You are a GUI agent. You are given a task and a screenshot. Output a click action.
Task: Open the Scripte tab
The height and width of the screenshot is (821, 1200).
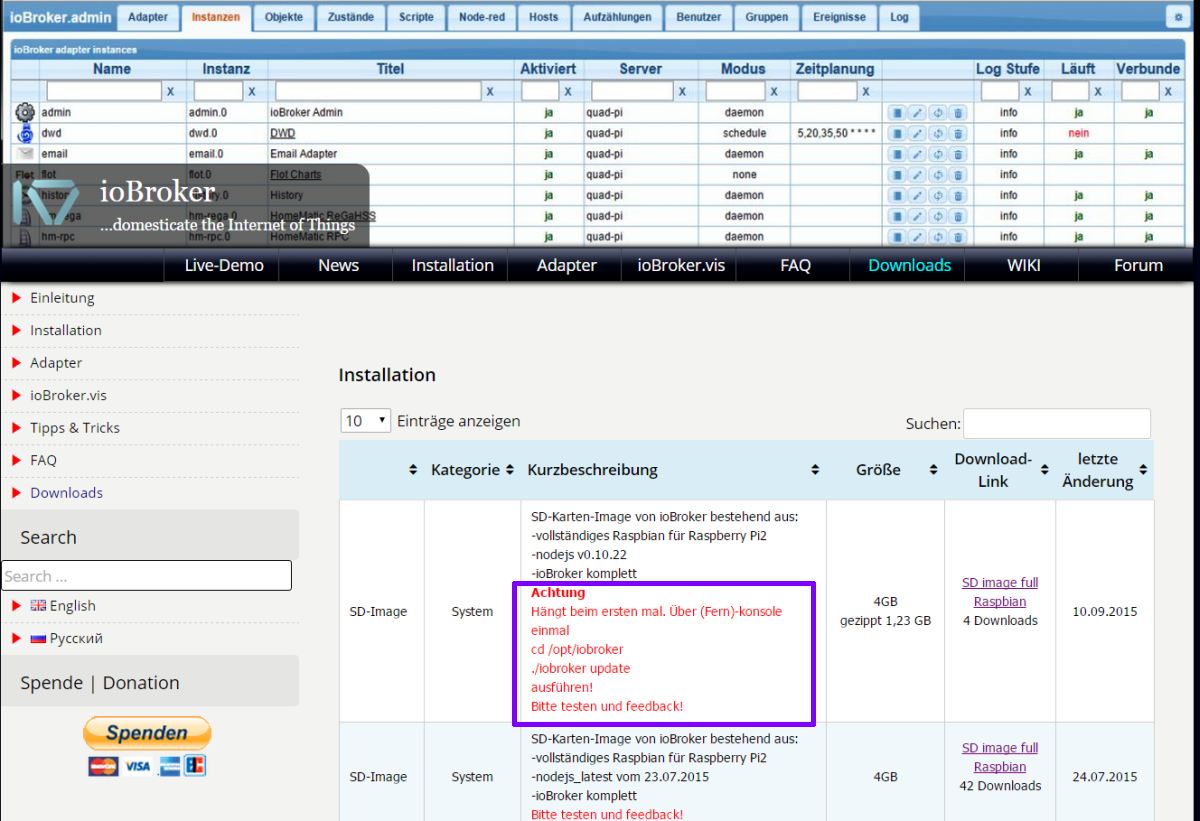(x=416, y=17)
